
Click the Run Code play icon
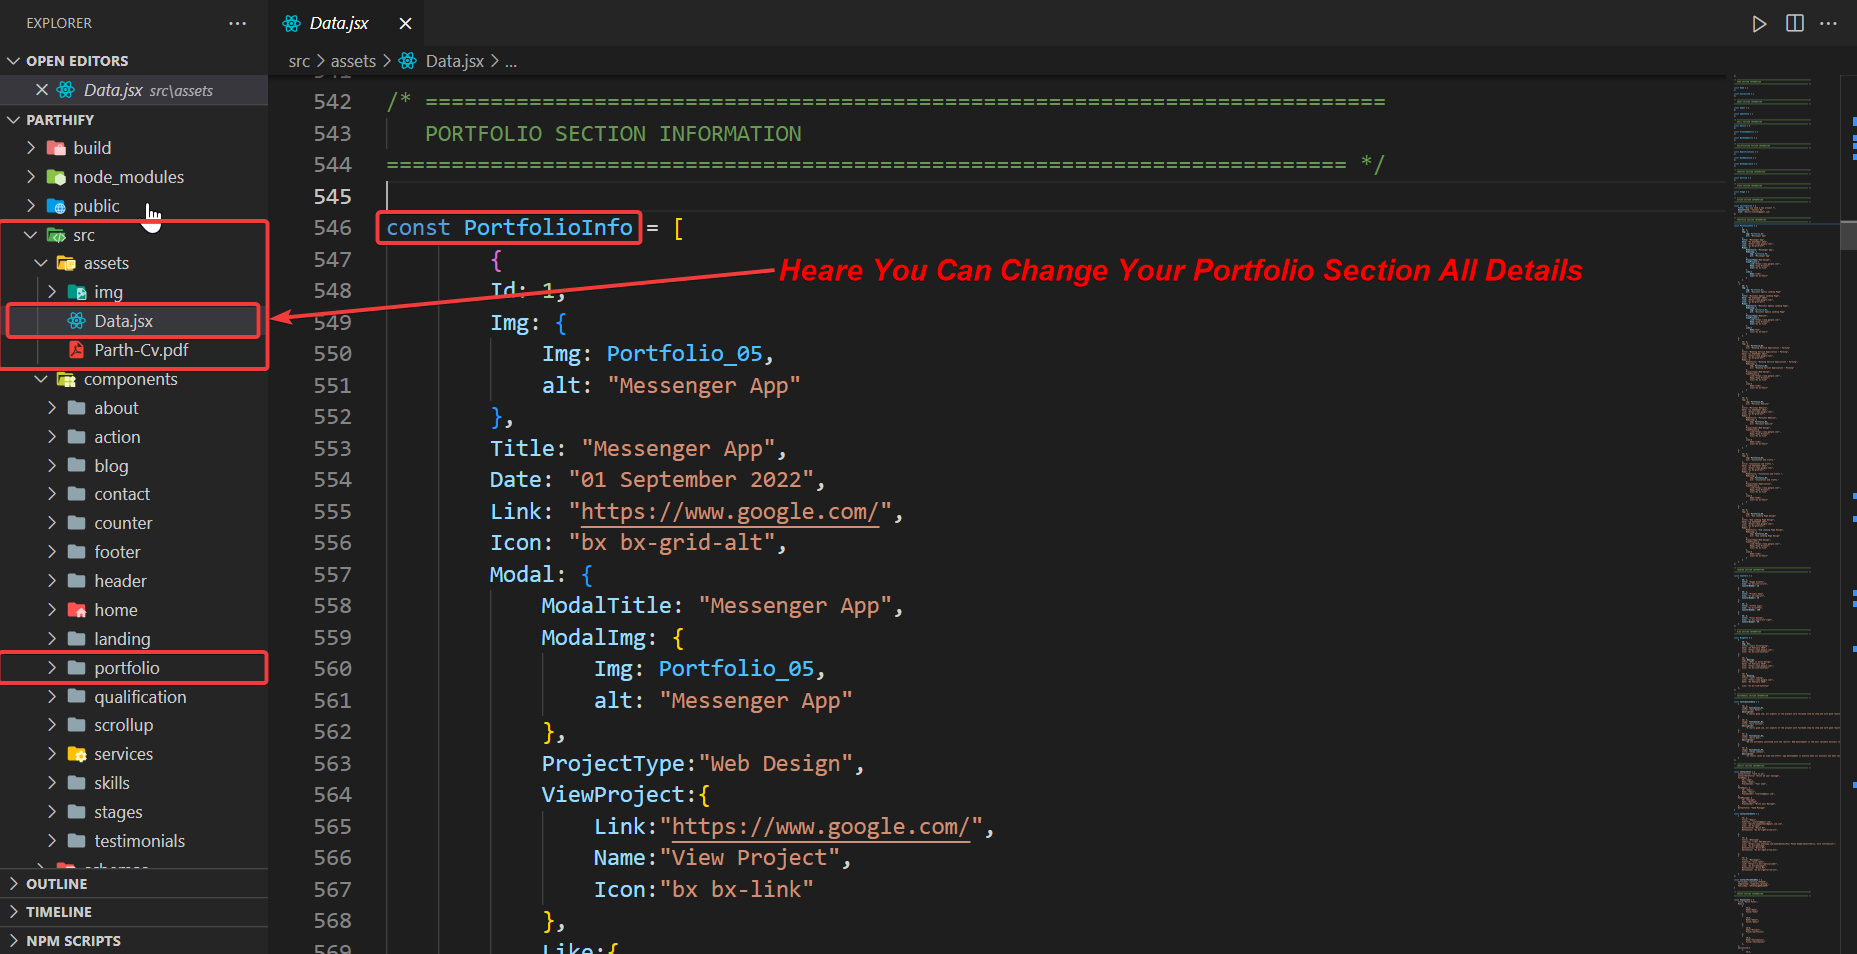coord(1759,24)
